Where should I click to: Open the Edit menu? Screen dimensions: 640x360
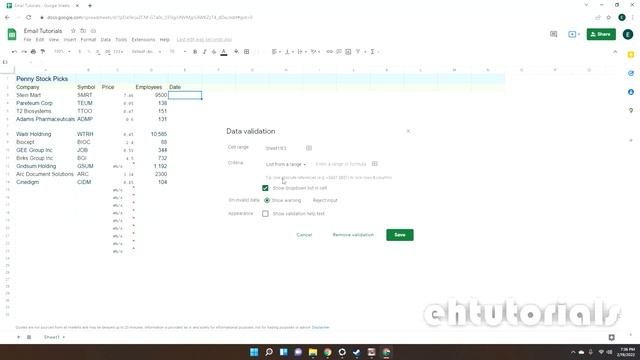pos(40,40)
